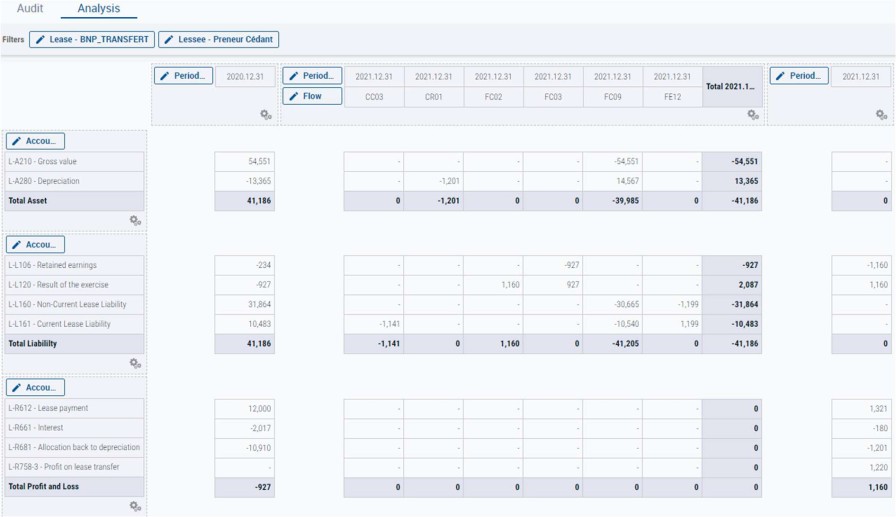Click the -31,864 Non-Current Lease Liability total

point(732,304)
